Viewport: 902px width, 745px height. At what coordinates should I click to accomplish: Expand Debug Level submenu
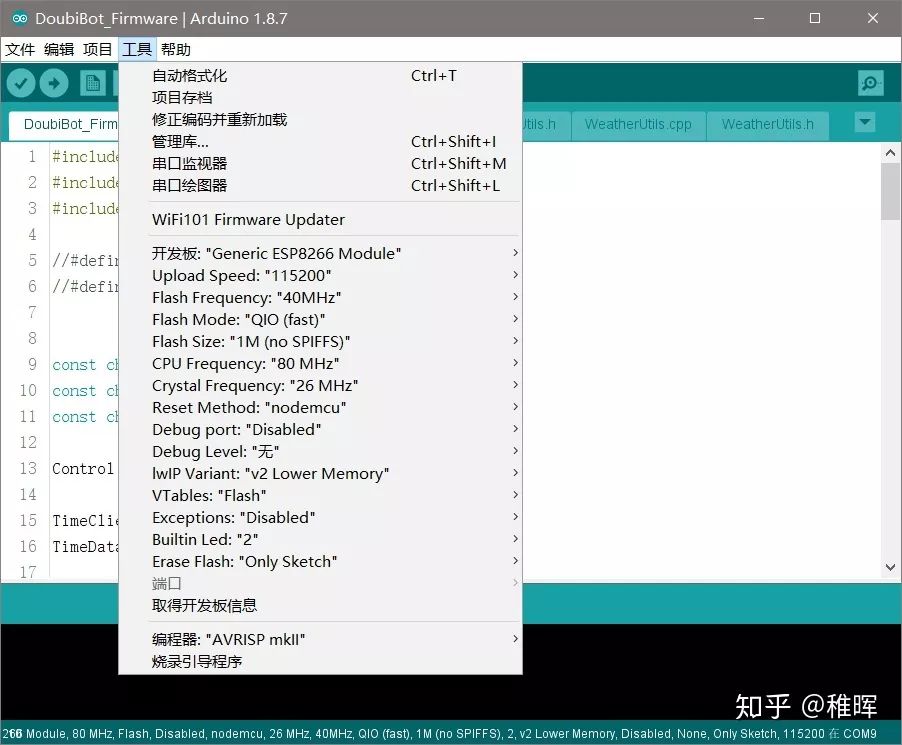[x=320, y=452]
